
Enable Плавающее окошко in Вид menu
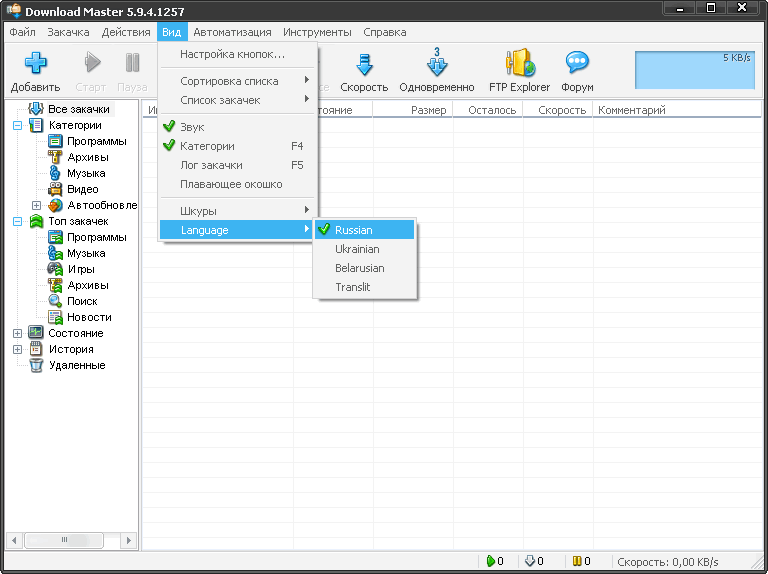pyautogui.click(x=238, y=185)
